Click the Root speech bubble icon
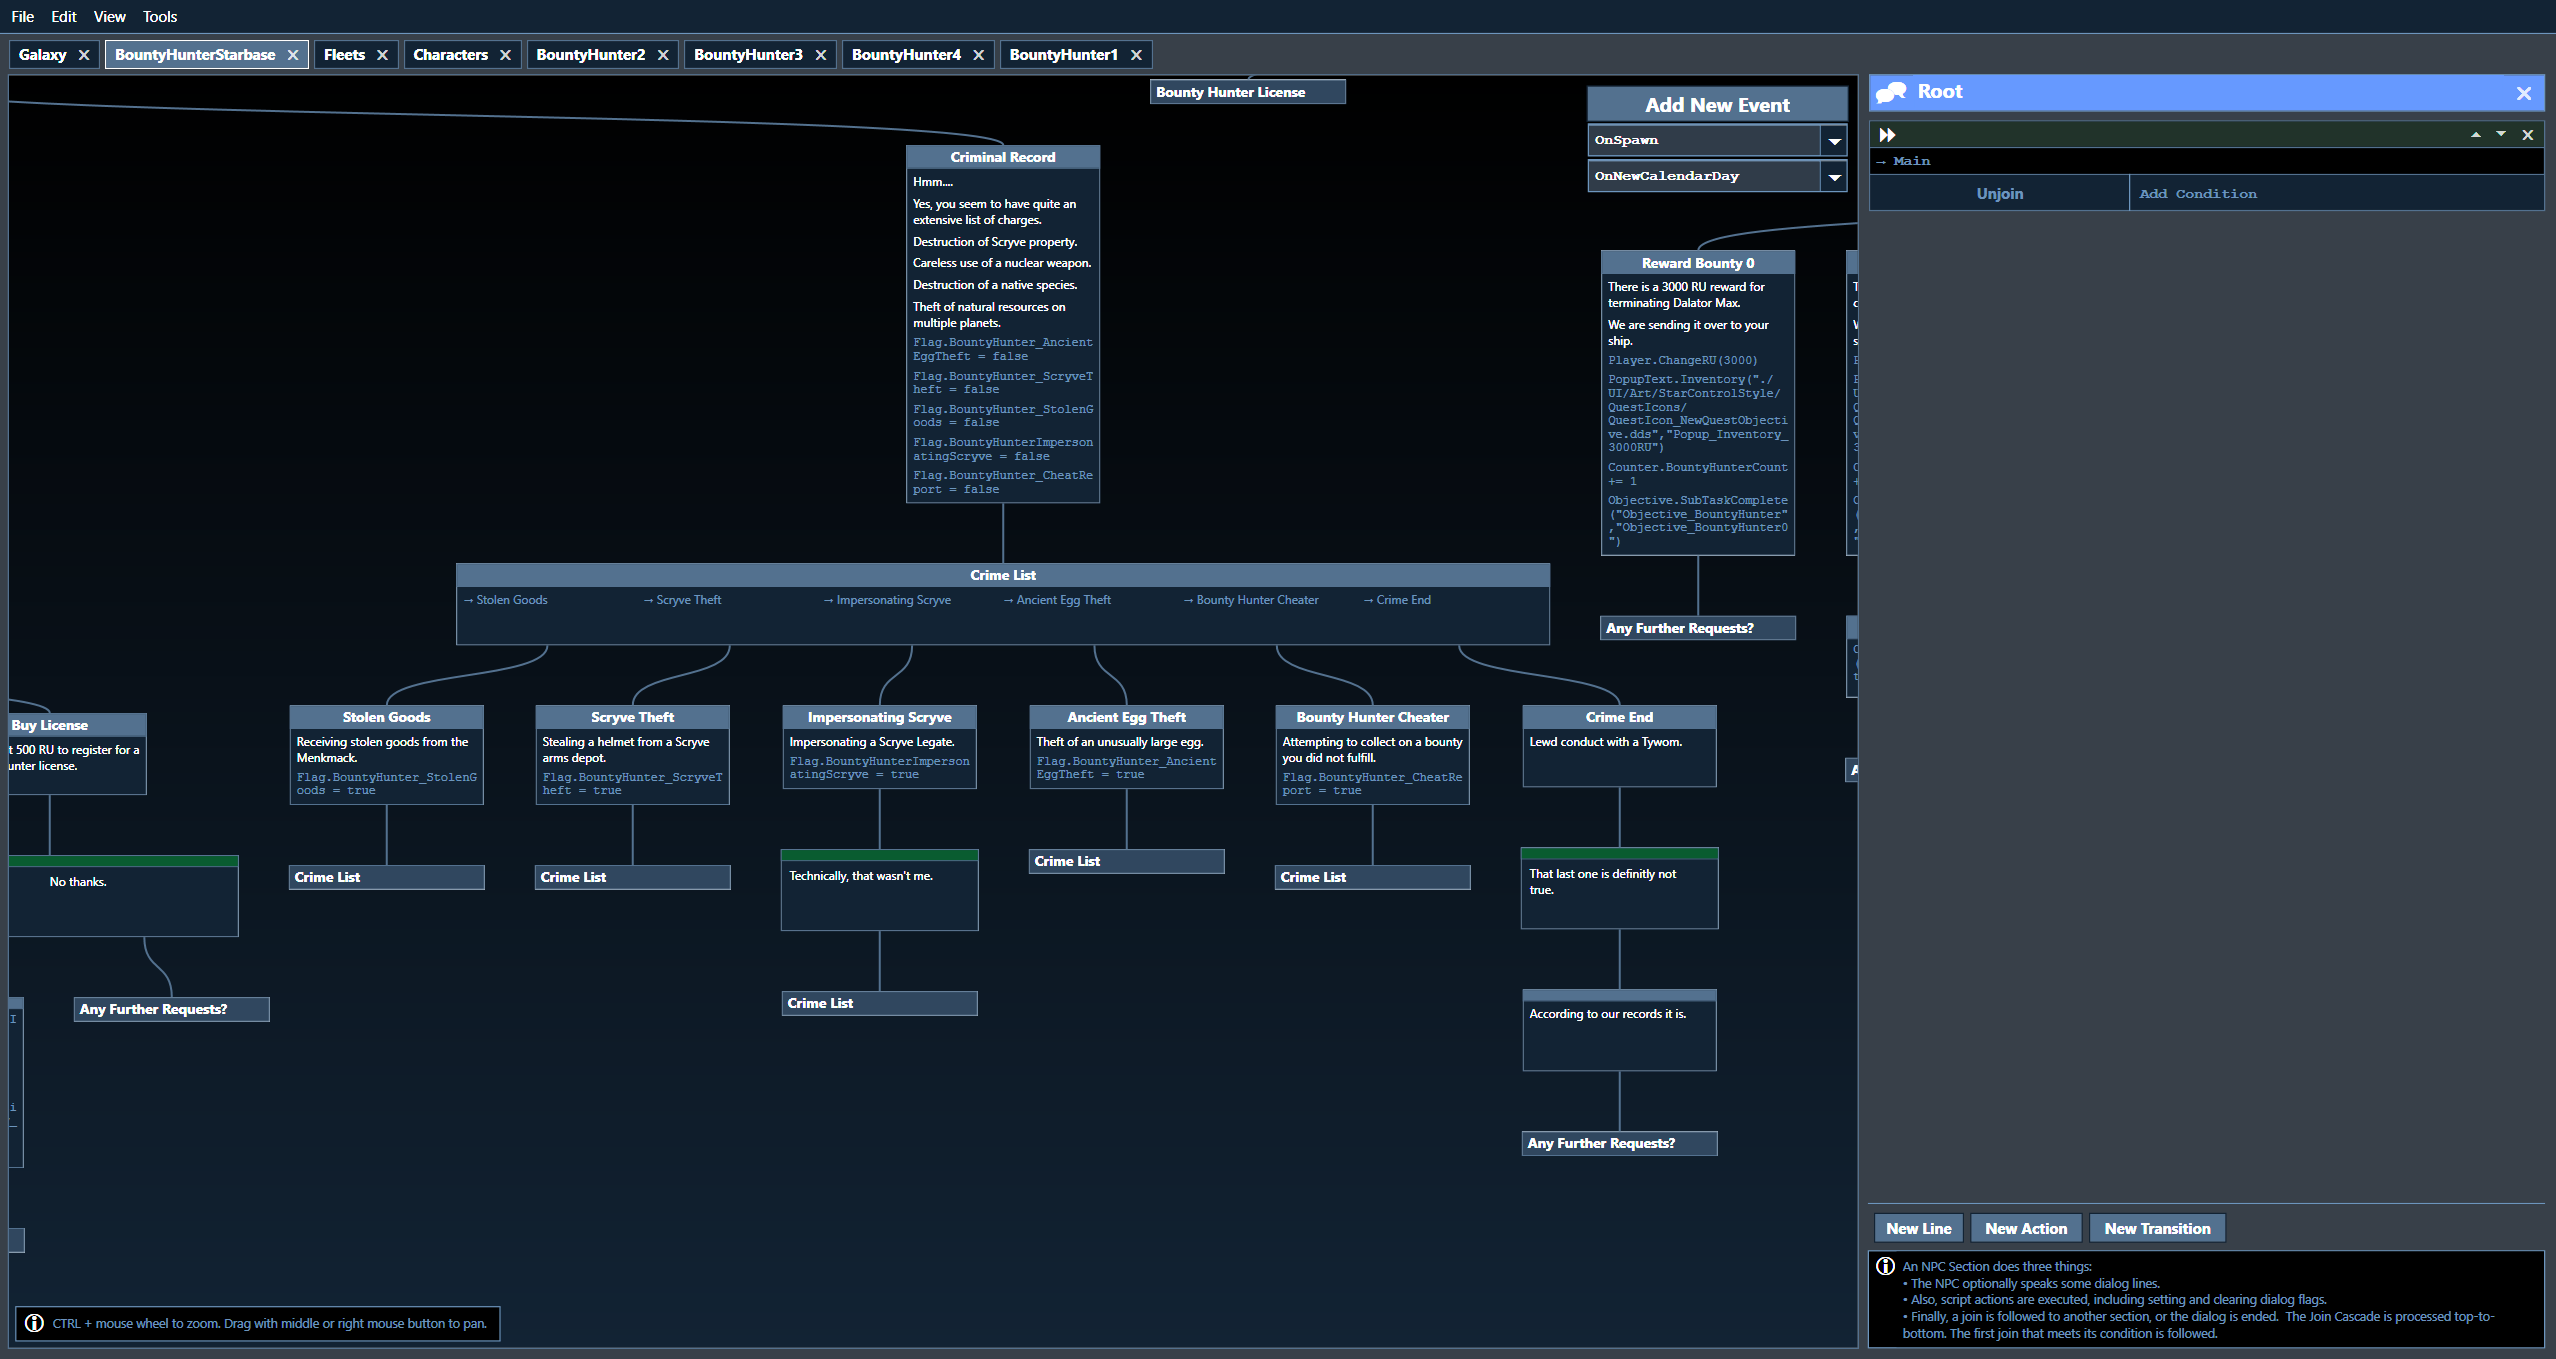This screenshot has width=2556, height=1359. pyautogui.click(x=1891, y=93)
